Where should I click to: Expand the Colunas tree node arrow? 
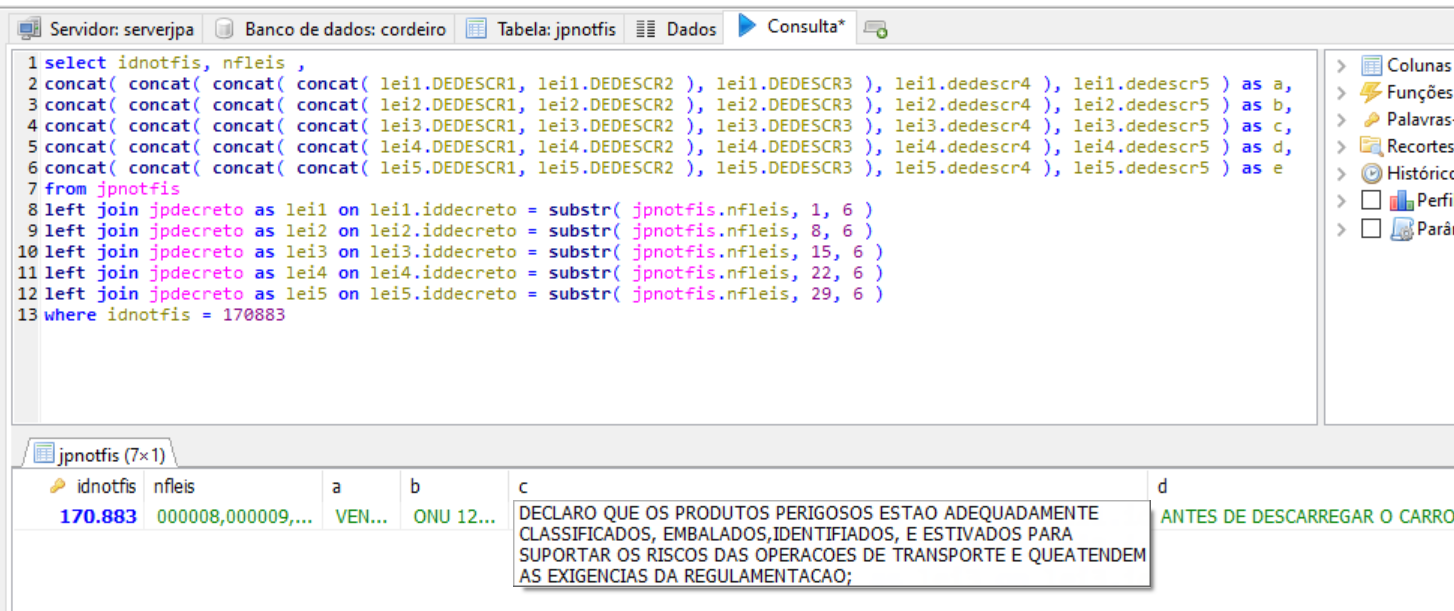[1342, 66]
